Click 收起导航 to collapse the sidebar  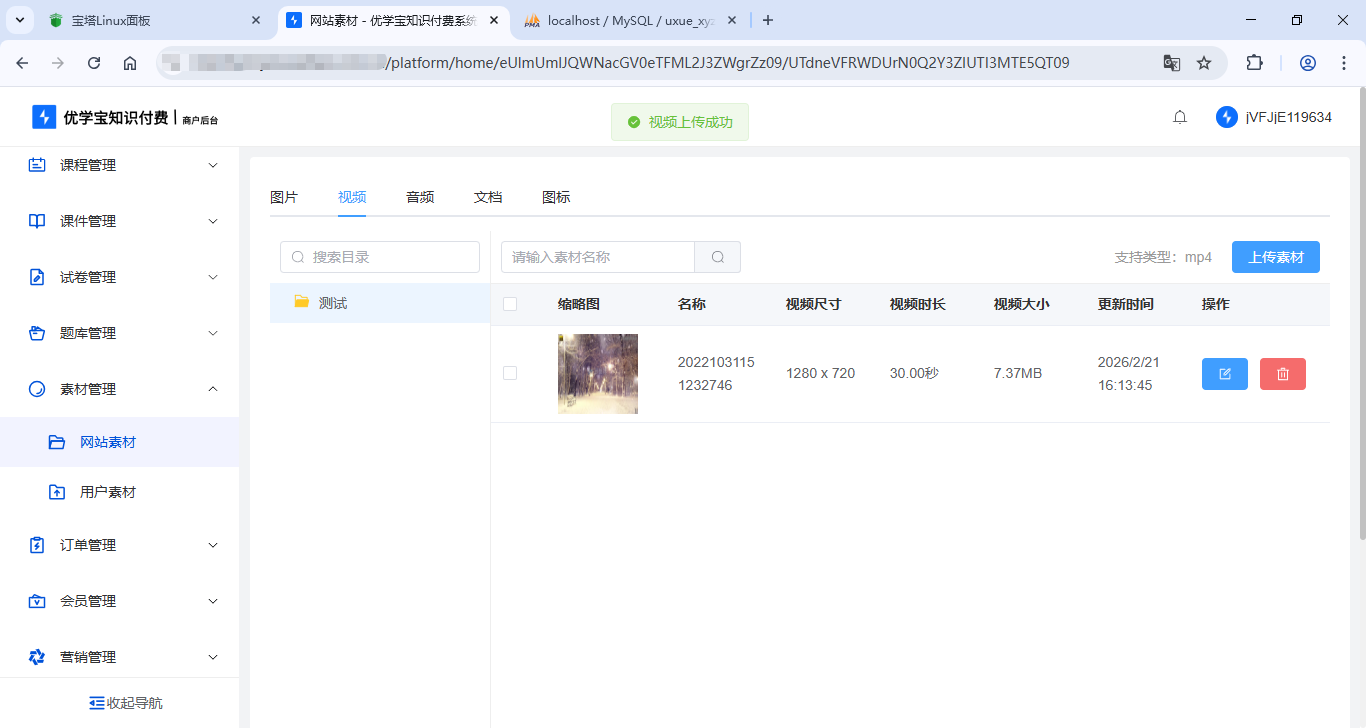tap(126, 702)
